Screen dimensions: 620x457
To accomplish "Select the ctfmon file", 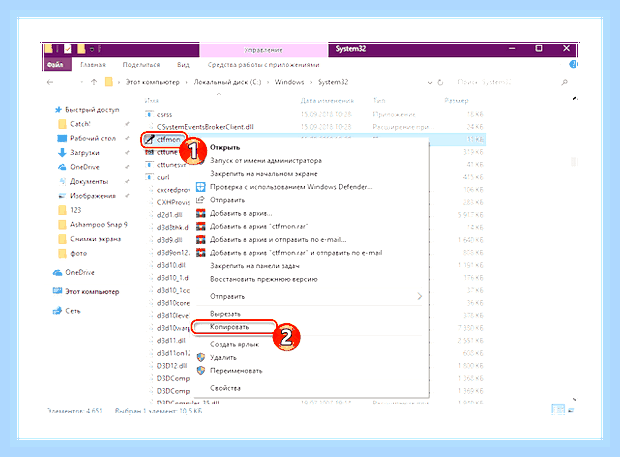I will (168, 140).
